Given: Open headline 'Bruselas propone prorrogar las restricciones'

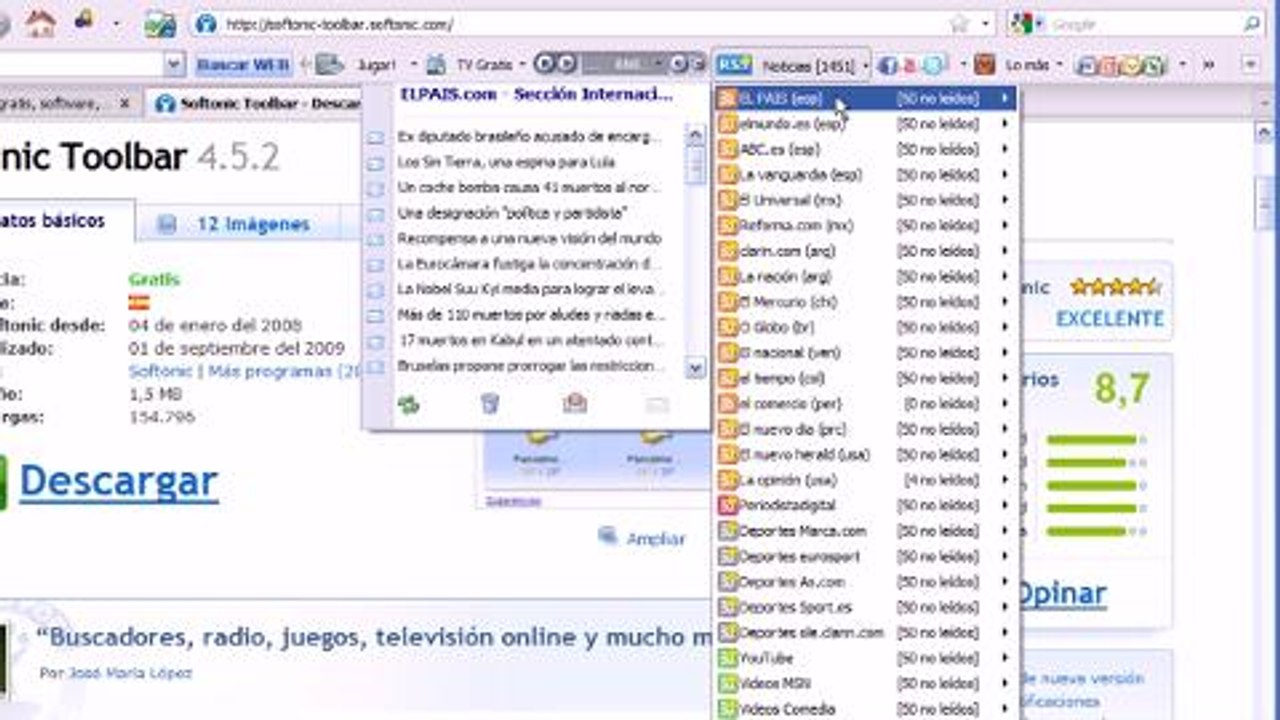Looking at the screenshot, I should pos(531,366).
